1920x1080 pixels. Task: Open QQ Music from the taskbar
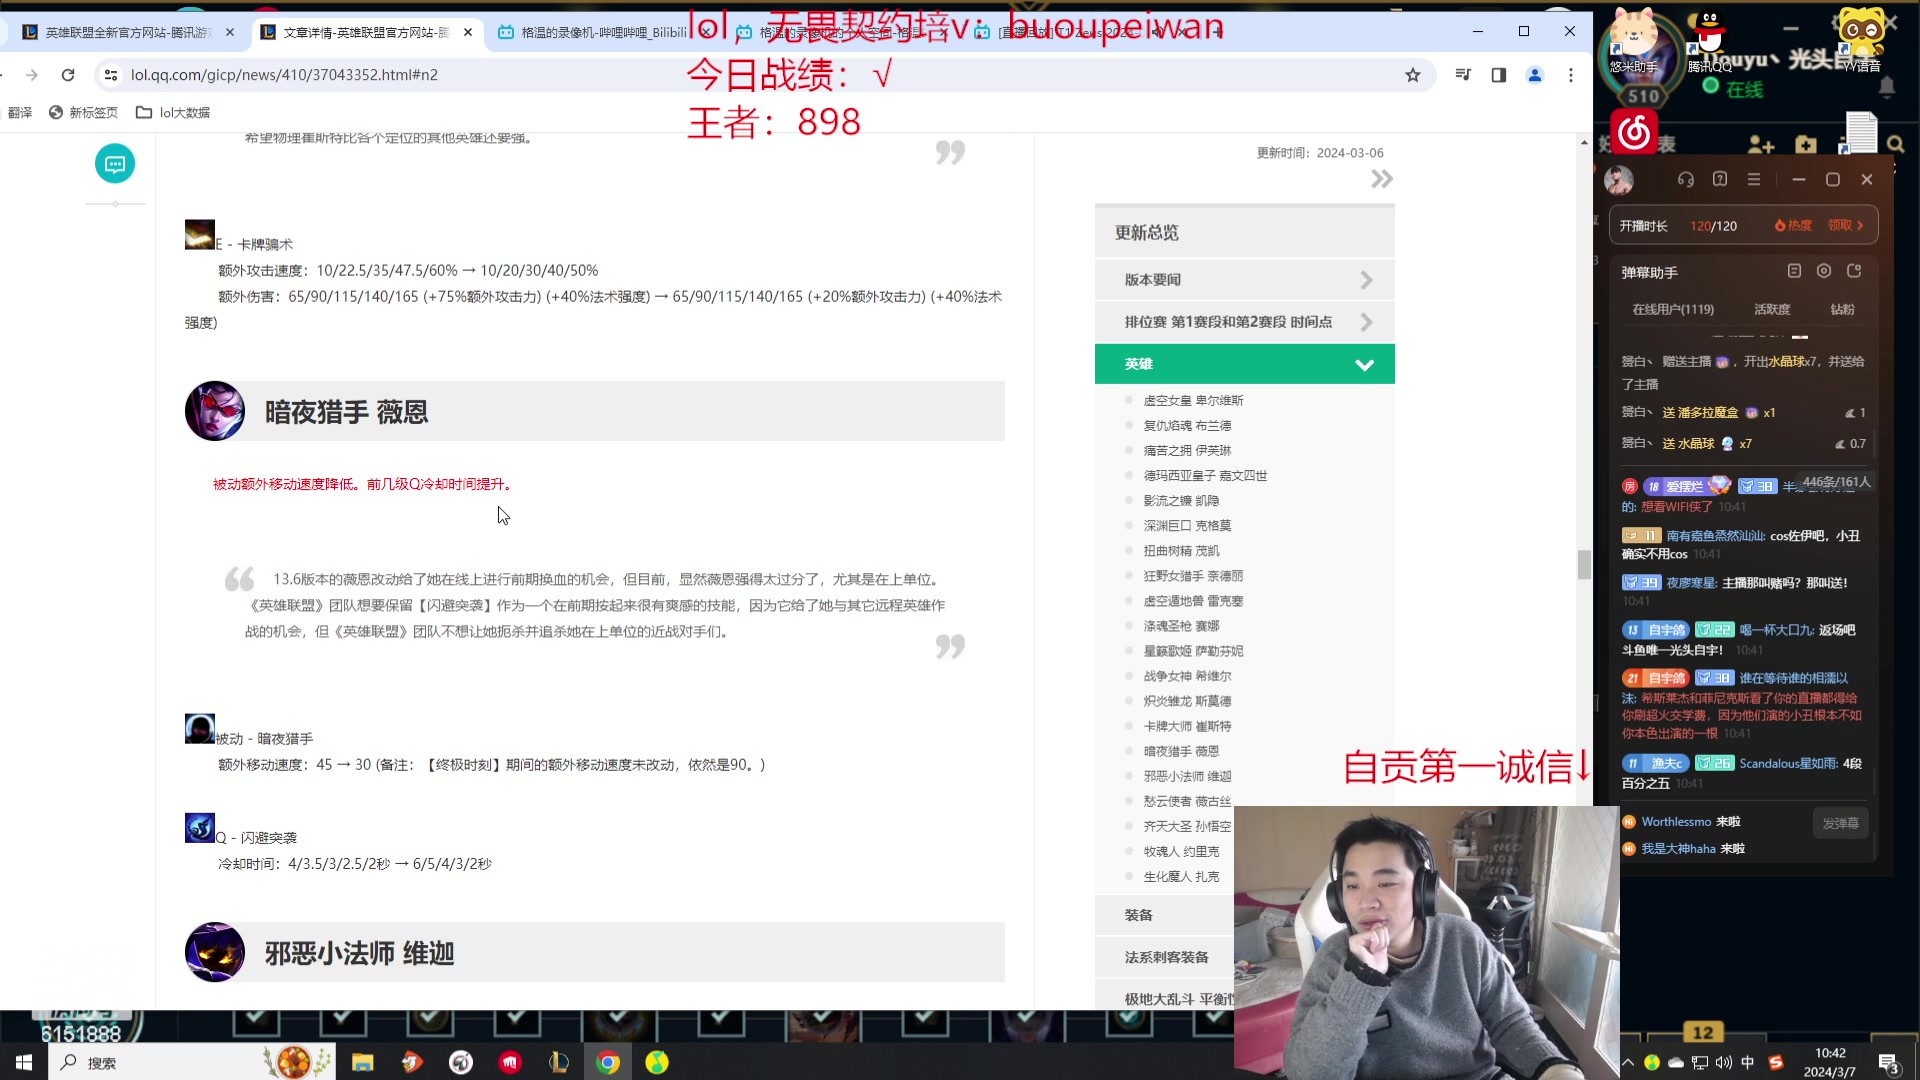tap(657, 1062)
